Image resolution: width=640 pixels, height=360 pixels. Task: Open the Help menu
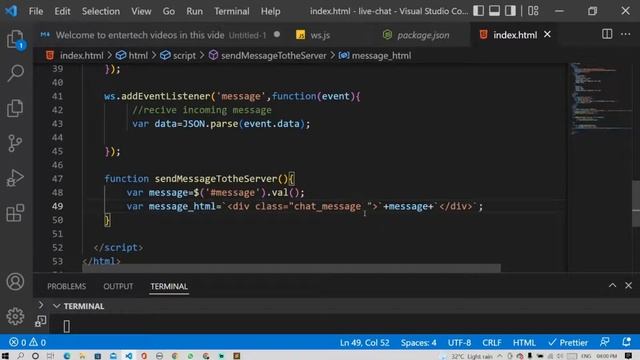point(270,11)
